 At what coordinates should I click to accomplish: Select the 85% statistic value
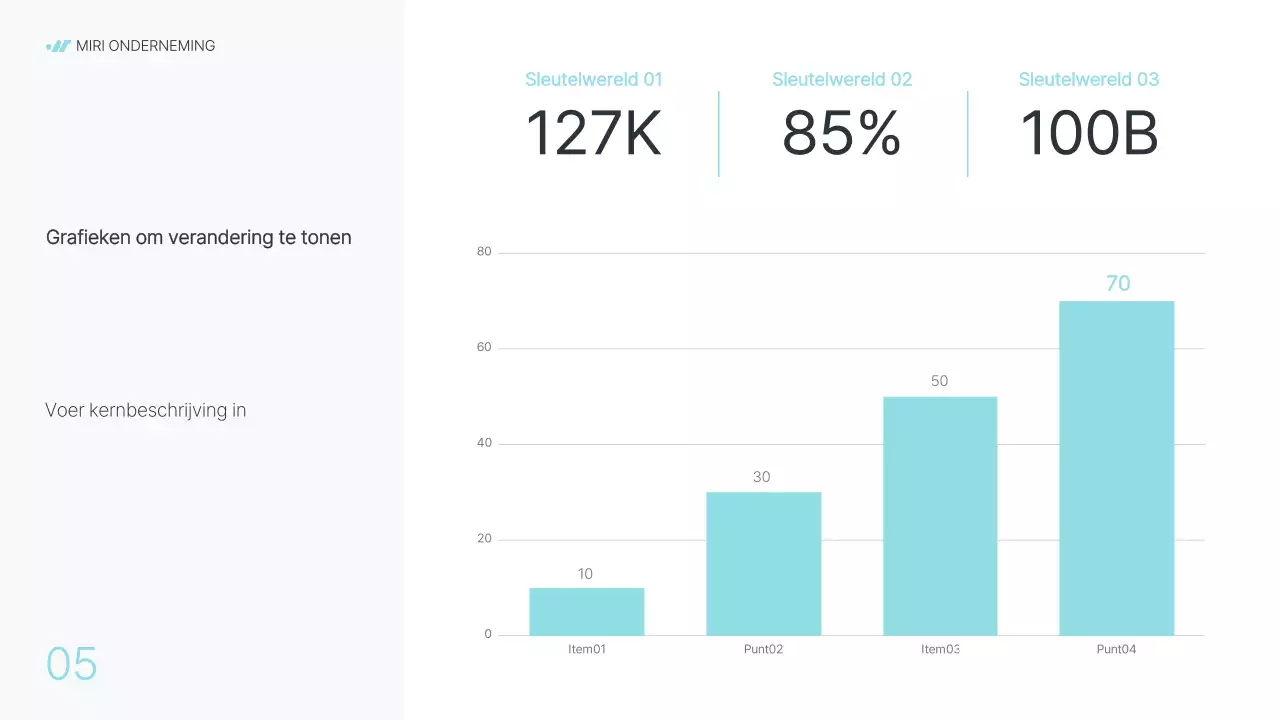tap(842, 134)
